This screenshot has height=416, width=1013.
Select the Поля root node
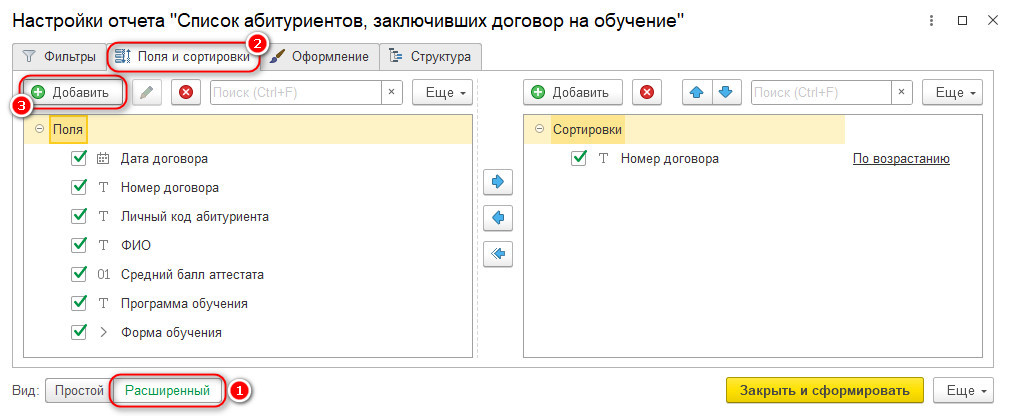(x=68, y=129)
